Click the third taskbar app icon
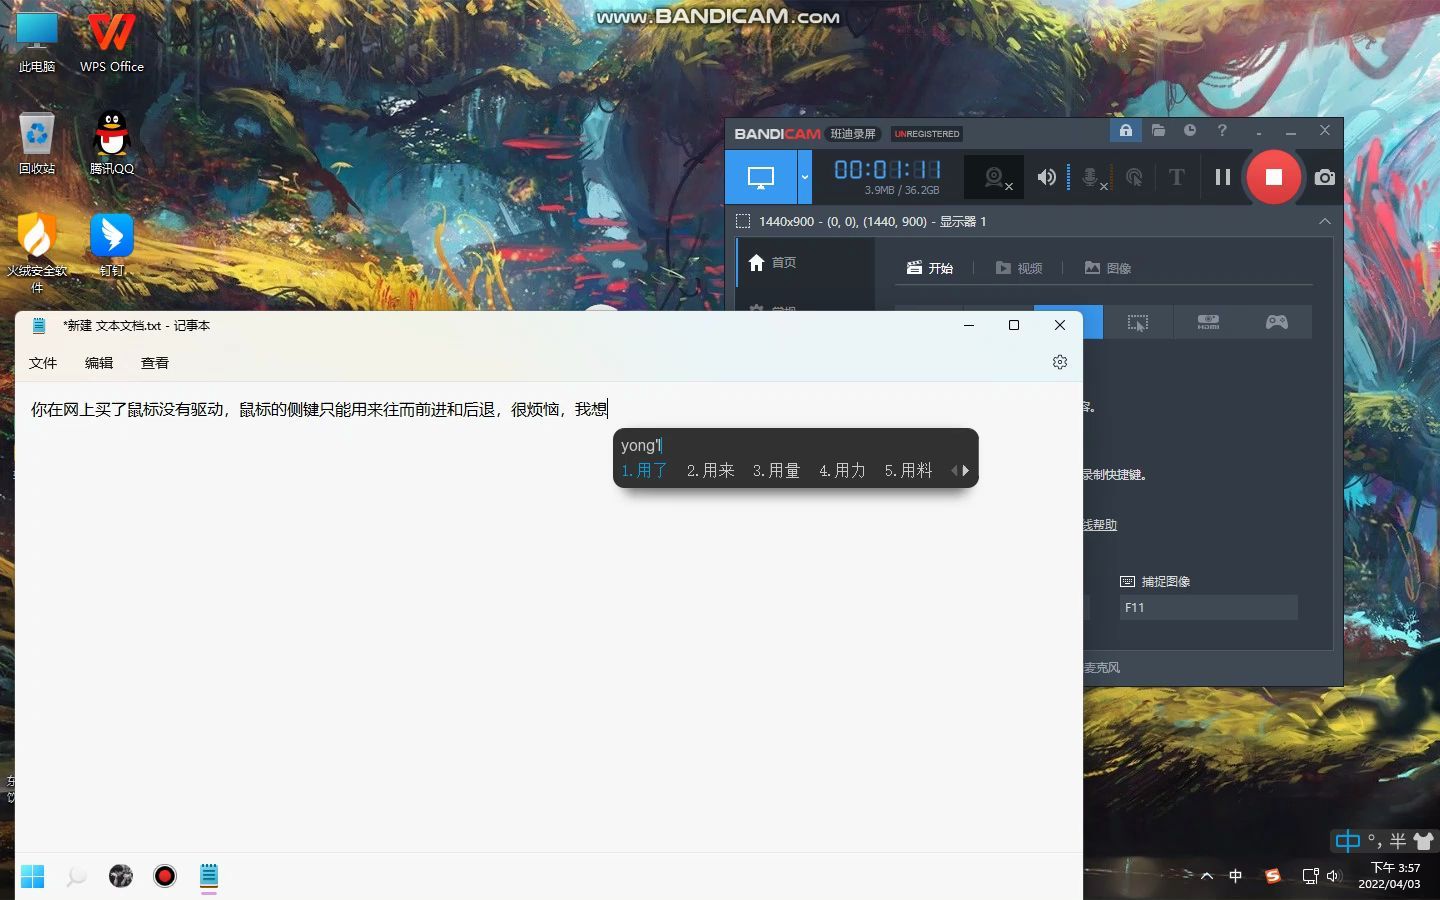This screenshot has height=900, width=1440. point(121,876)
